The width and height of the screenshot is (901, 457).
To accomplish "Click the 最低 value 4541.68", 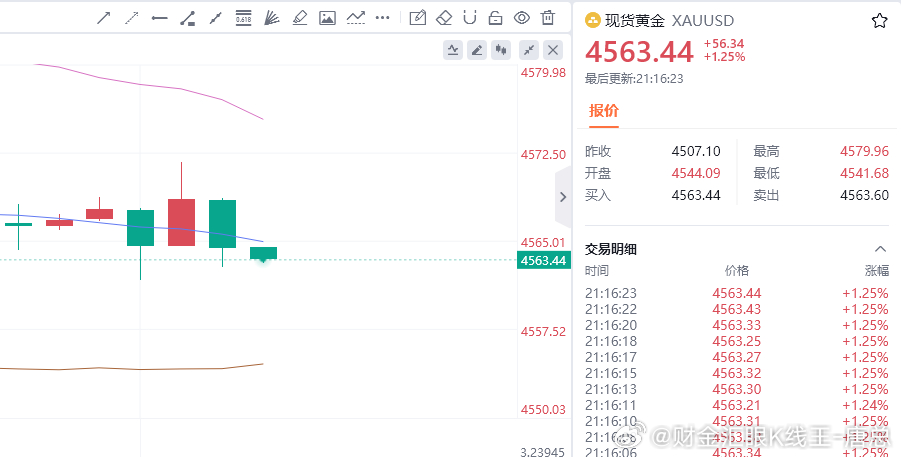I will click(x=864, y=173).
